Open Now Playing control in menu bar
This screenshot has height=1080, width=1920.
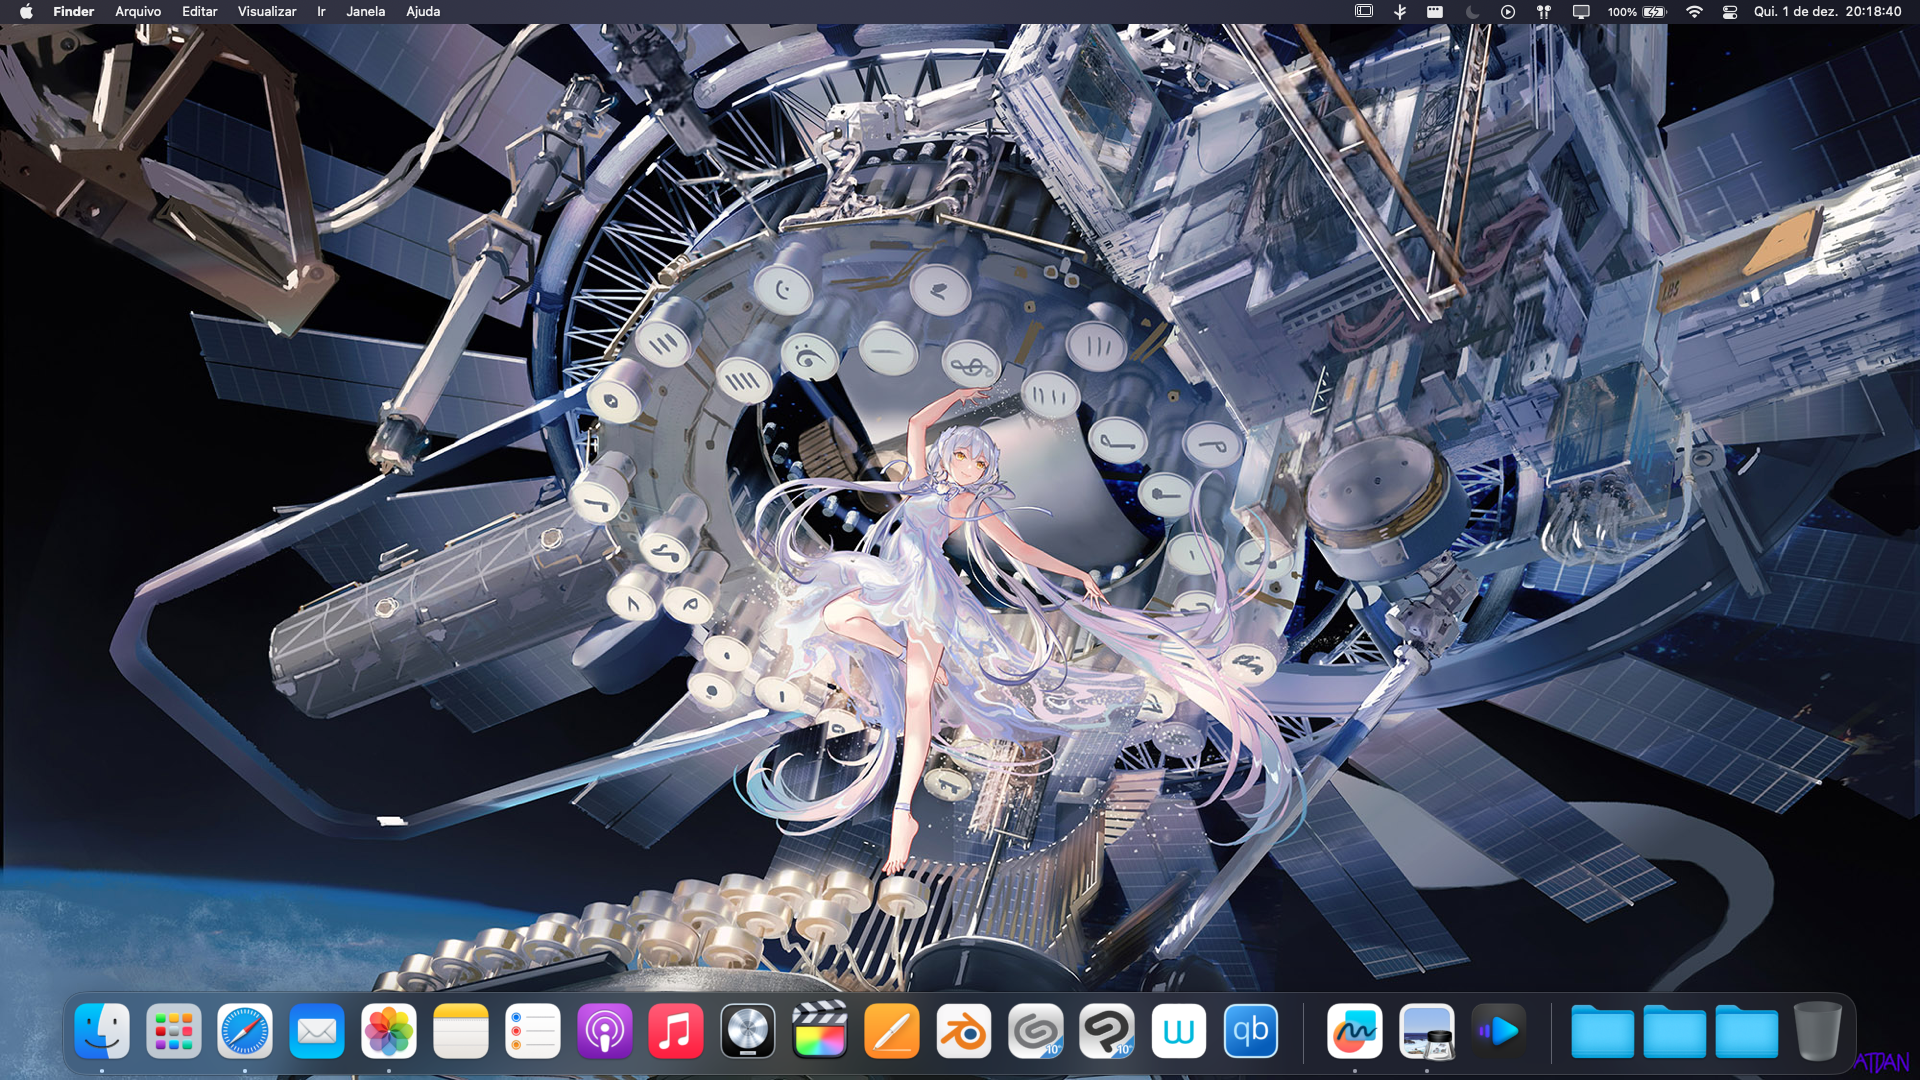point(1508,12)
